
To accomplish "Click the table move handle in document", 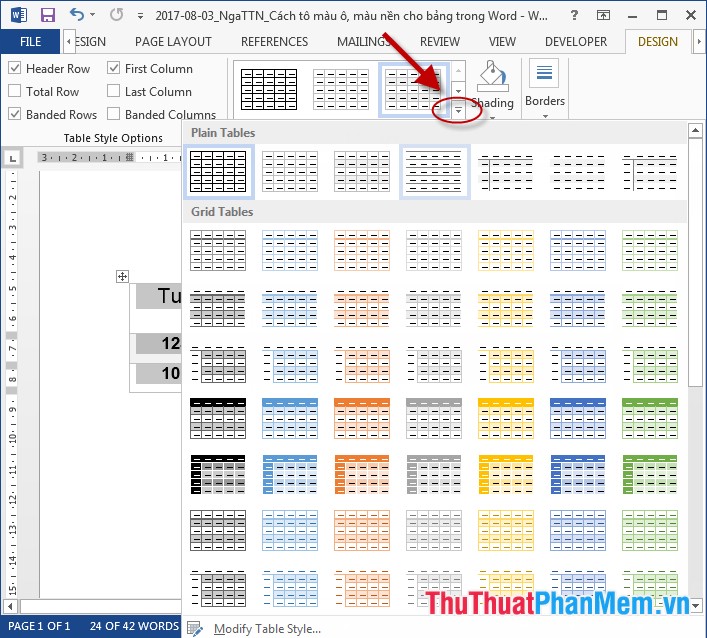I will (x=122, y=276).
